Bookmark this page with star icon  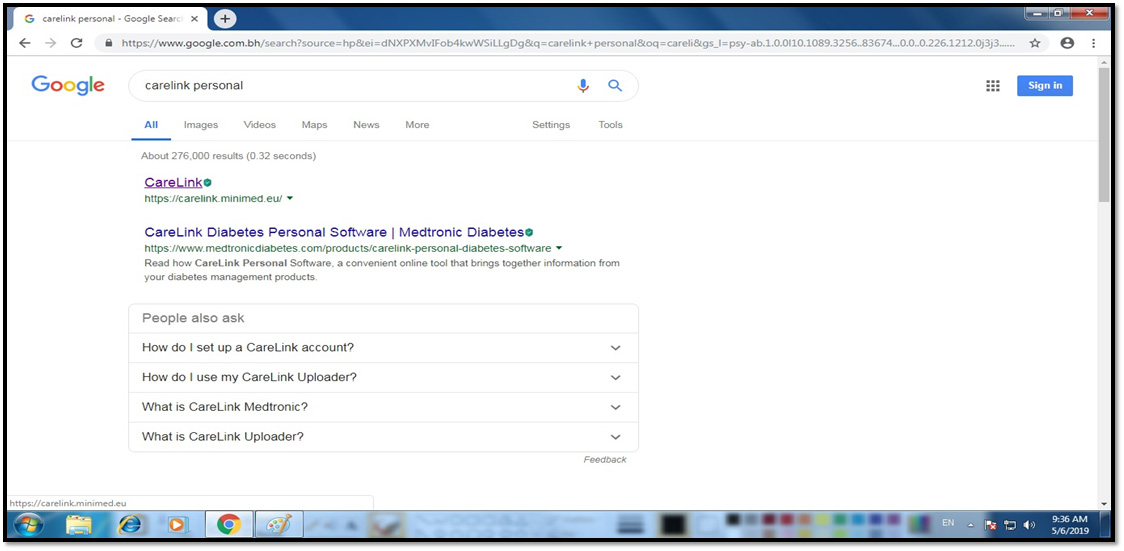[1035, 43]
